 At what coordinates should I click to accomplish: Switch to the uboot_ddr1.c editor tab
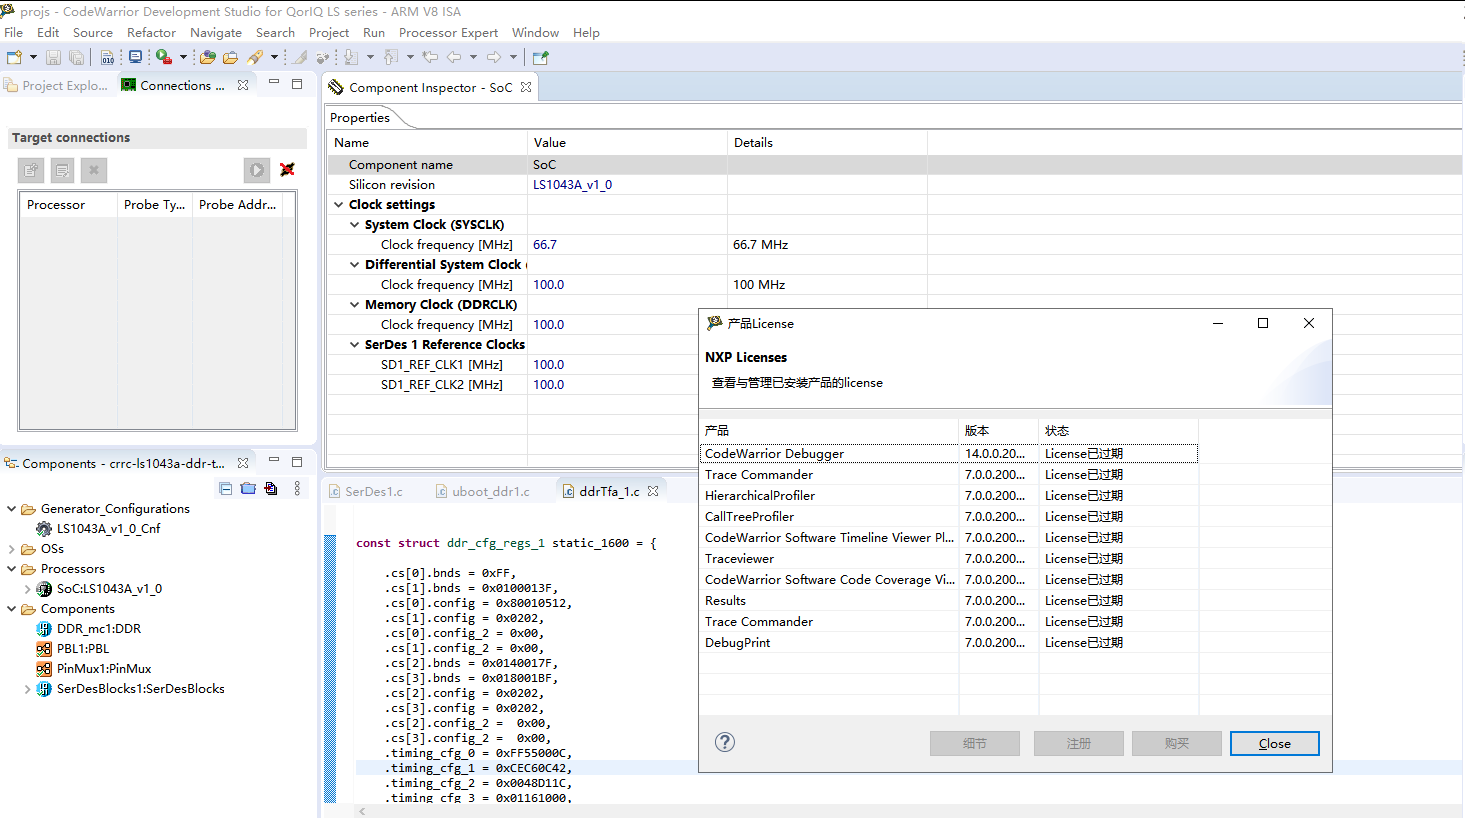pyautogui.click(x=490, y=491)
